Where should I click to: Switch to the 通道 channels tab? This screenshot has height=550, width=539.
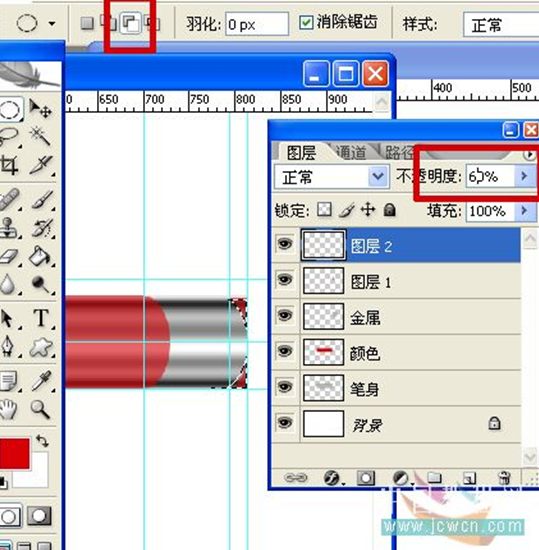[x=351, y=153]
